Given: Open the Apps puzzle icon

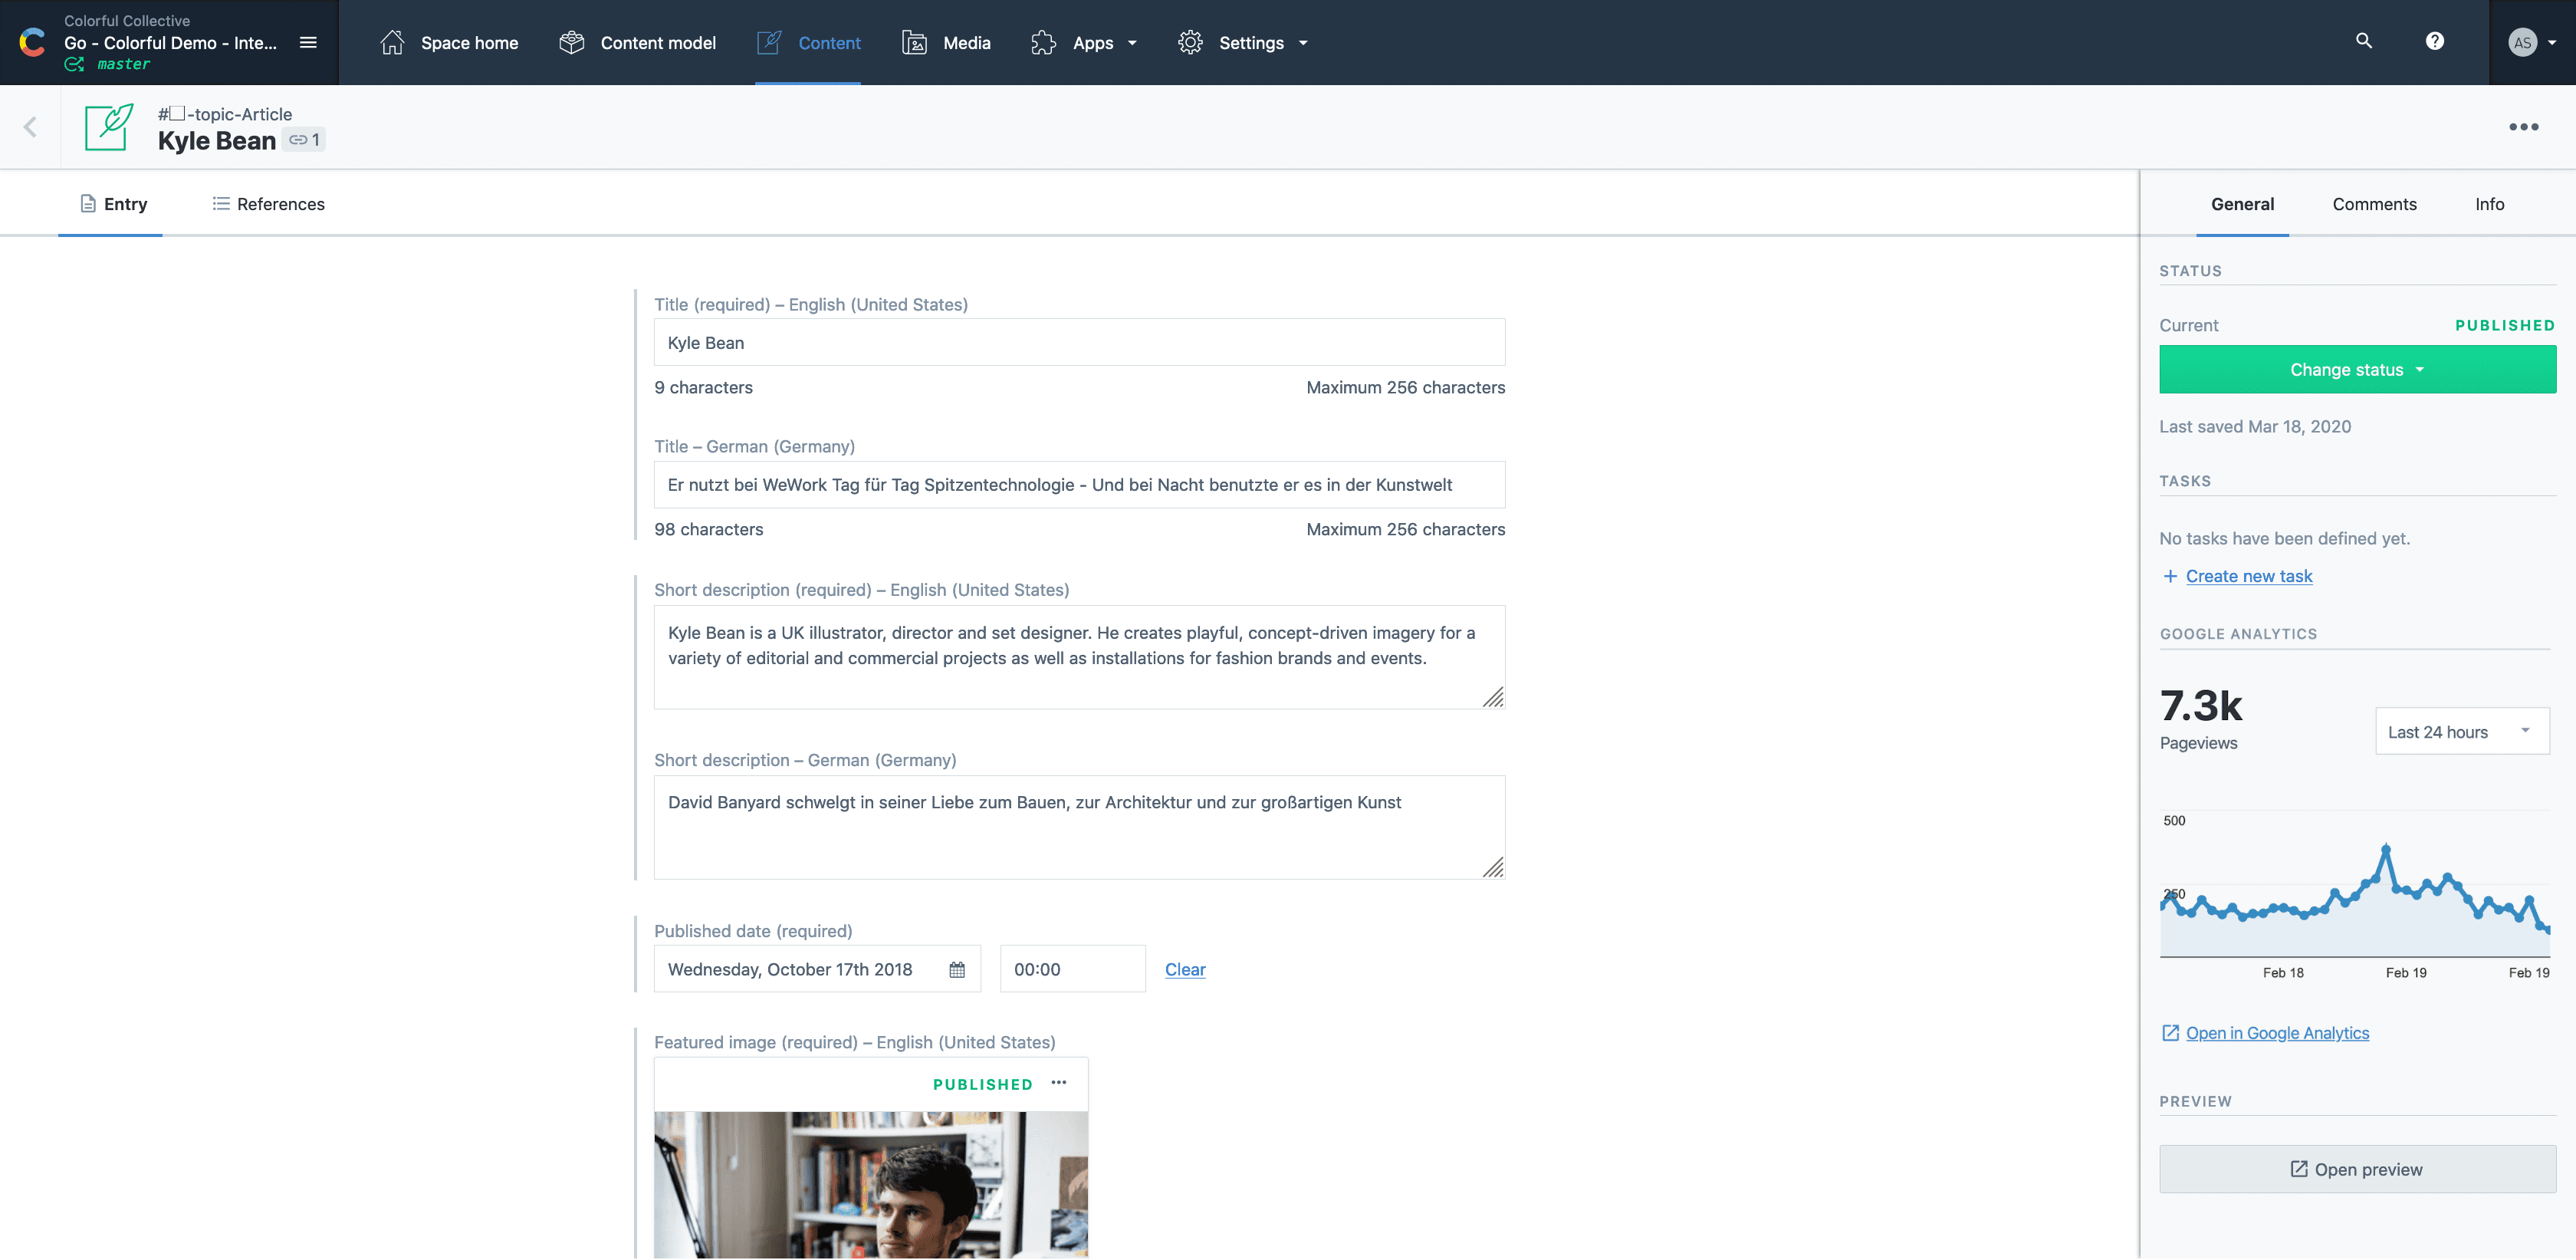Looking at the screenshot, I should click(1043, 42).
